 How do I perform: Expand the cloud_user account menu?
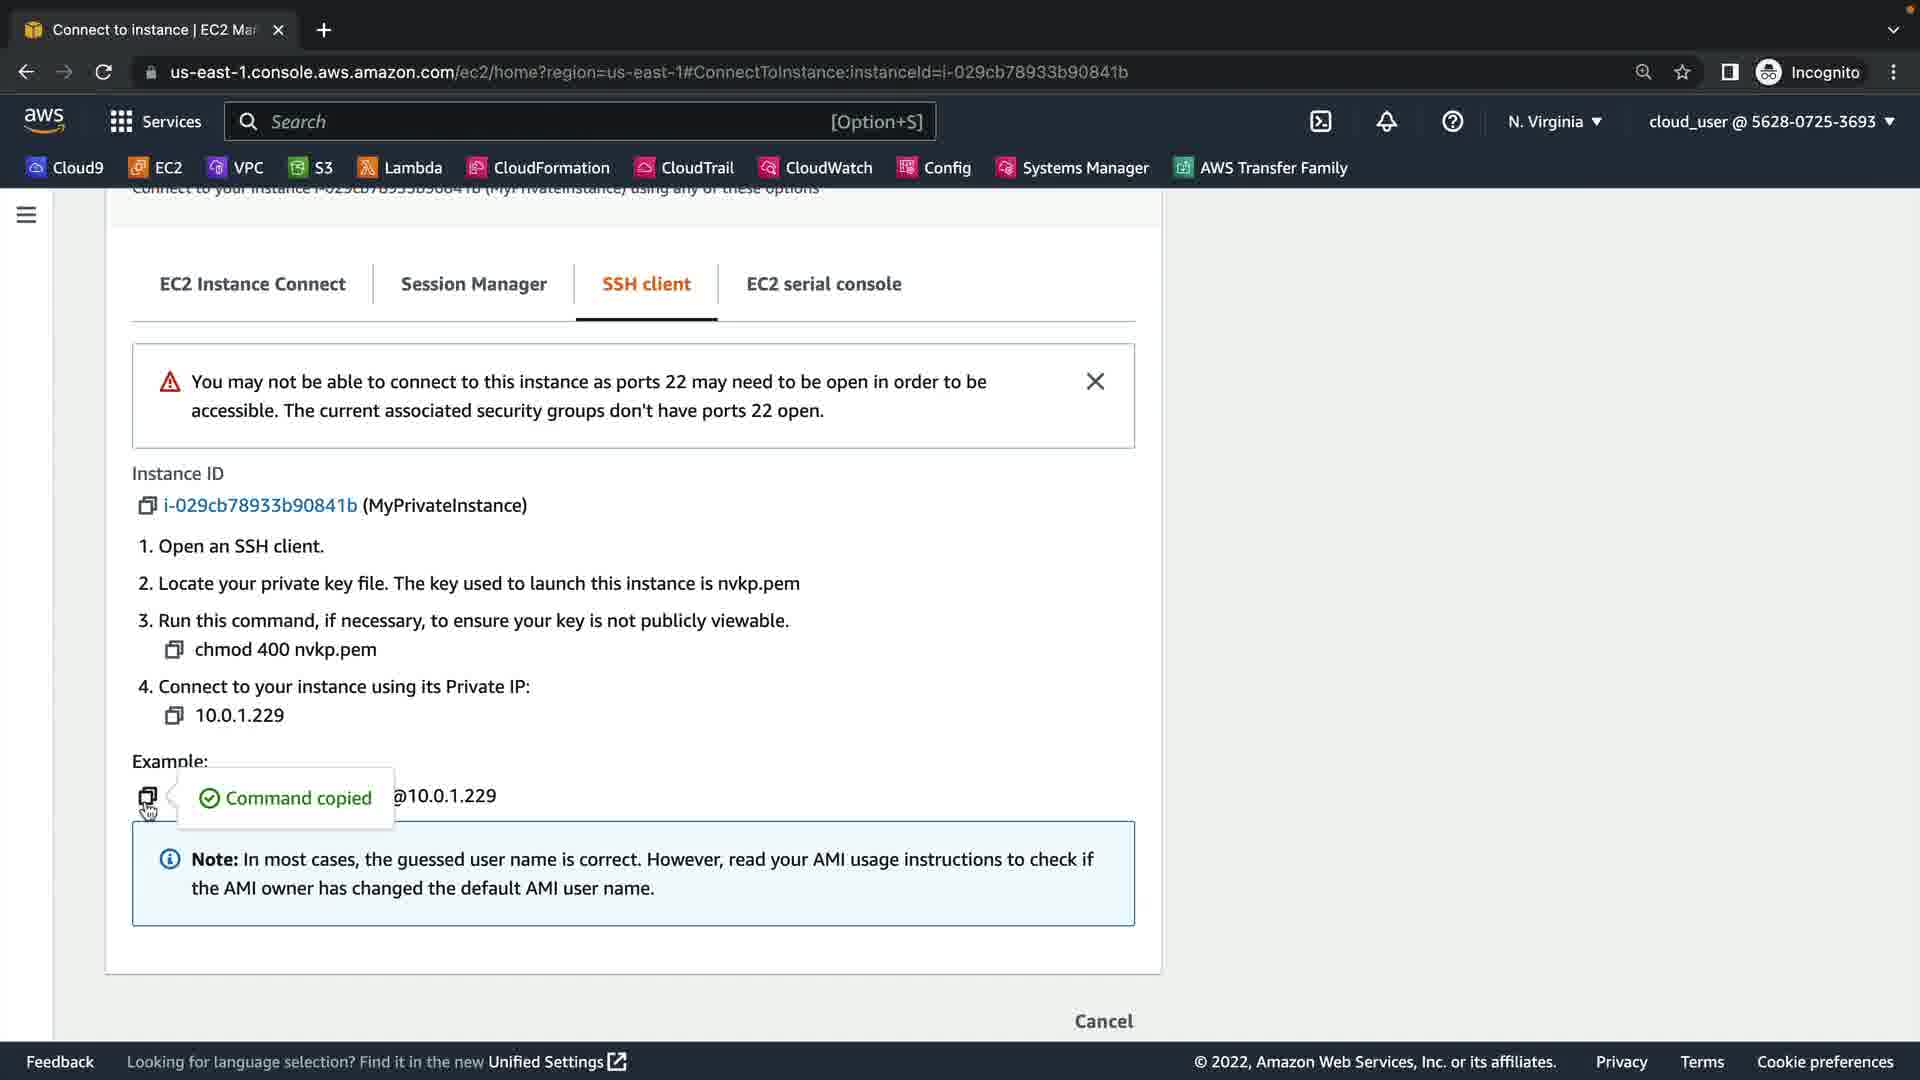pyautogui.click(x=1771, y=121)
